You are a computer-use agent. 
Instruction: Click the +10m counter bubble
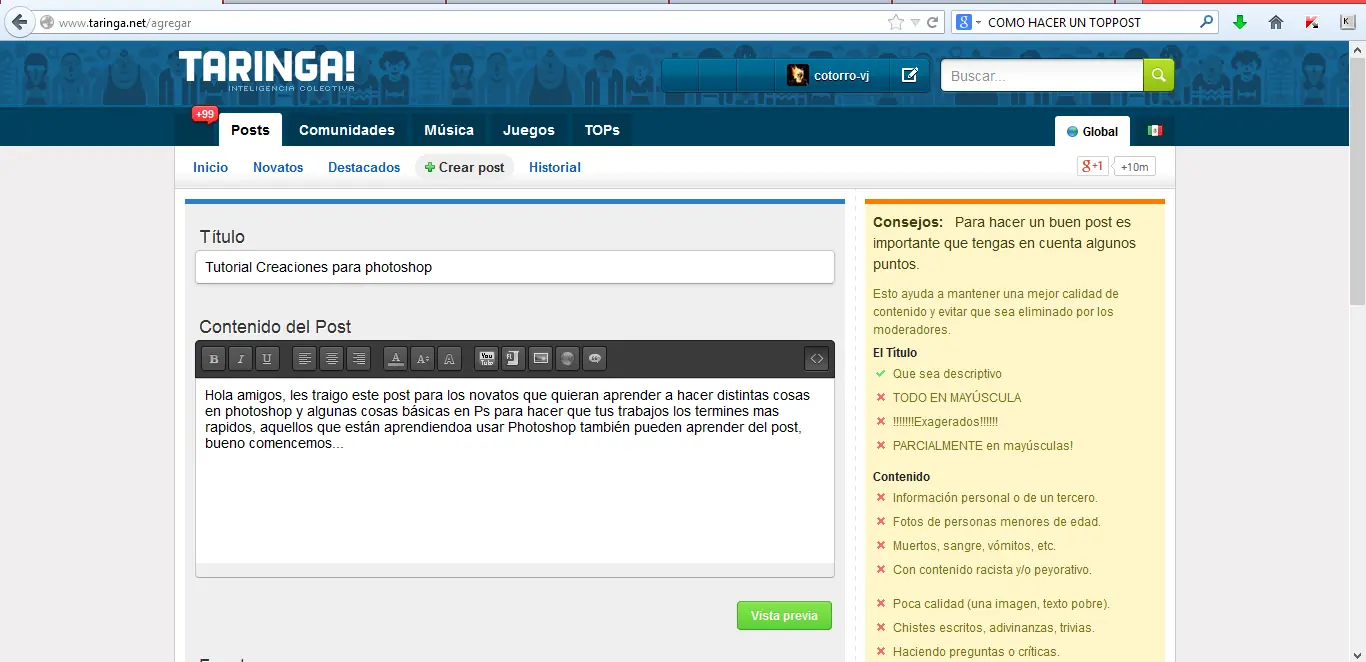[x=1134, y=167]
